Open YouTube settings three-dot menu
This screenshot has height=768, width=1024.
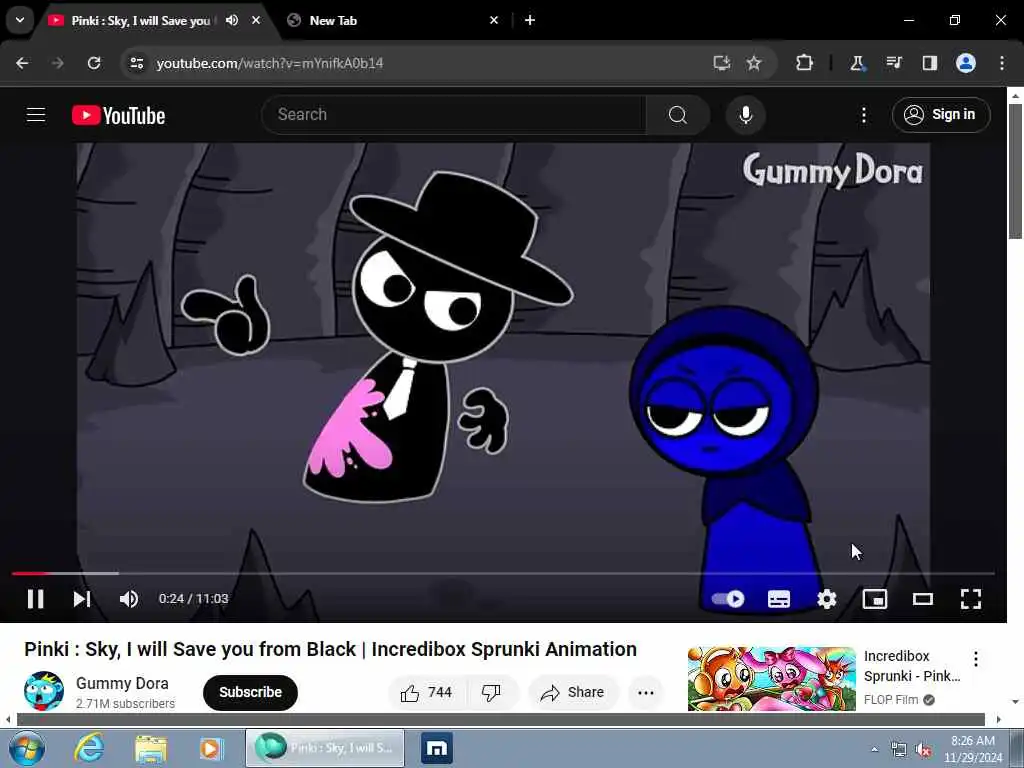point(863,115)
